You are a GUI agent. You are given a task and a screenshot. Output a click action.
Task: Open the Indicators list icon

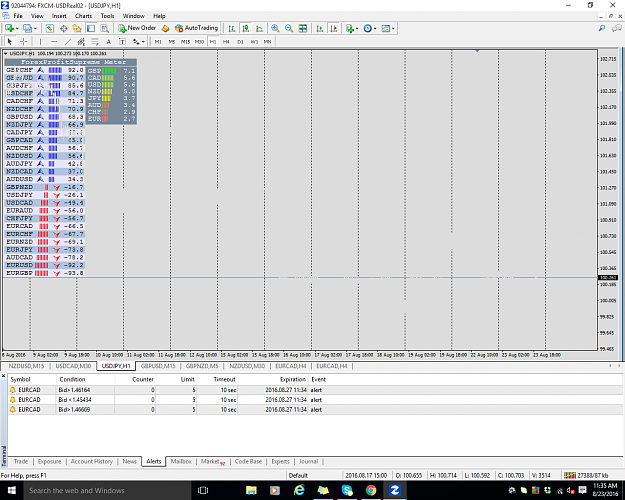(350, 28)
